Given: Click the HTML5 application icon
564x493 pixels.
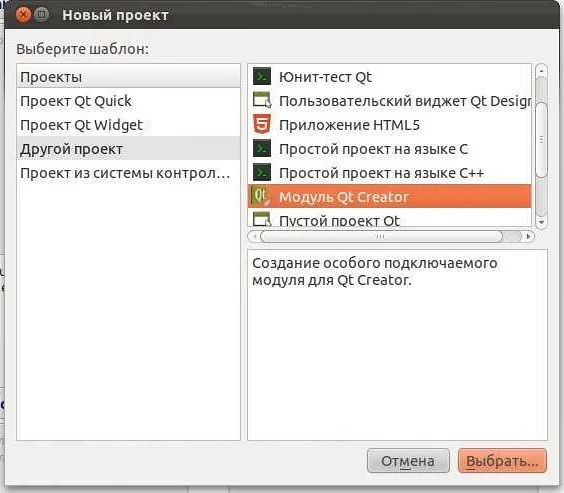Looking at the screenshot, I should coord(261,124).
